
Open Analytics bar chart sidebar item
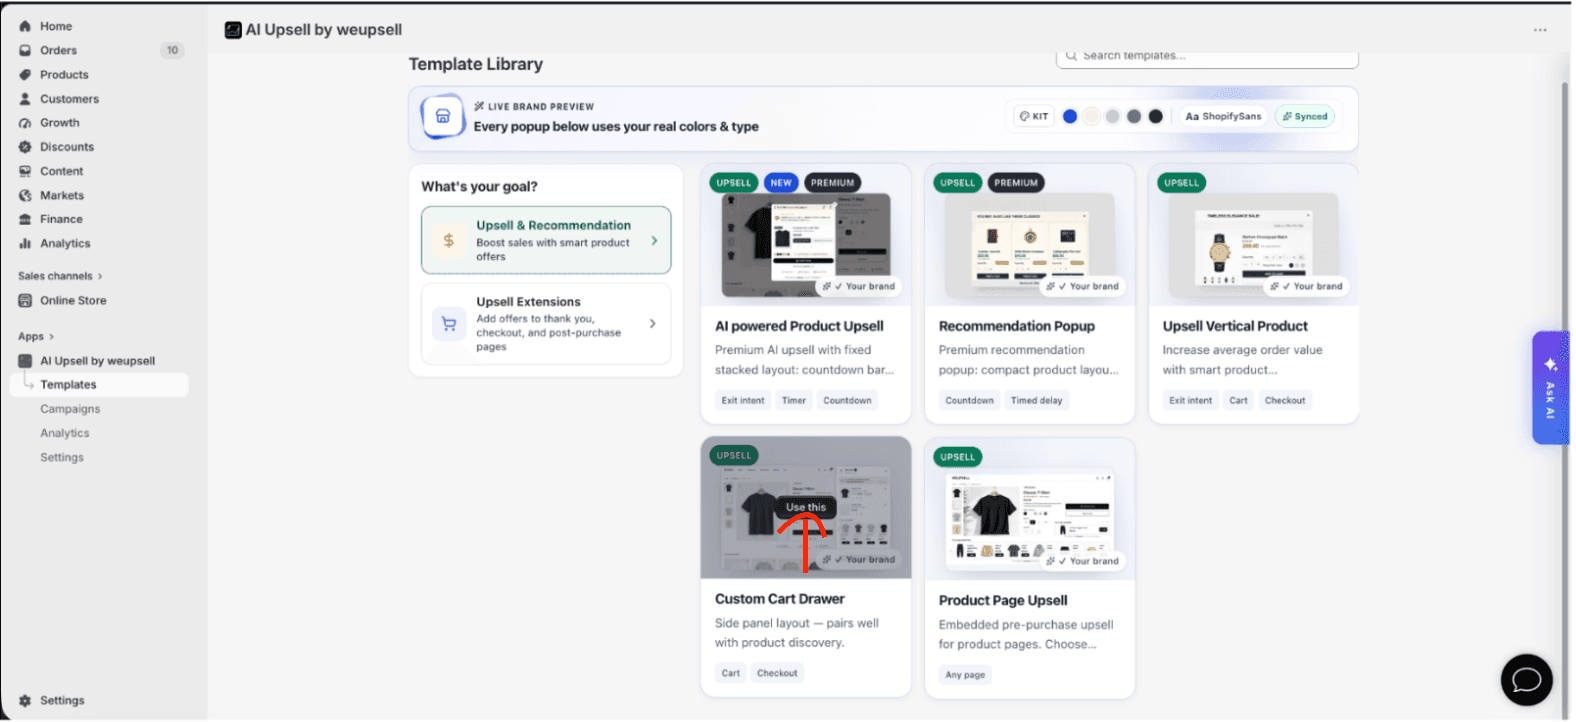click(x=25, y=244)
